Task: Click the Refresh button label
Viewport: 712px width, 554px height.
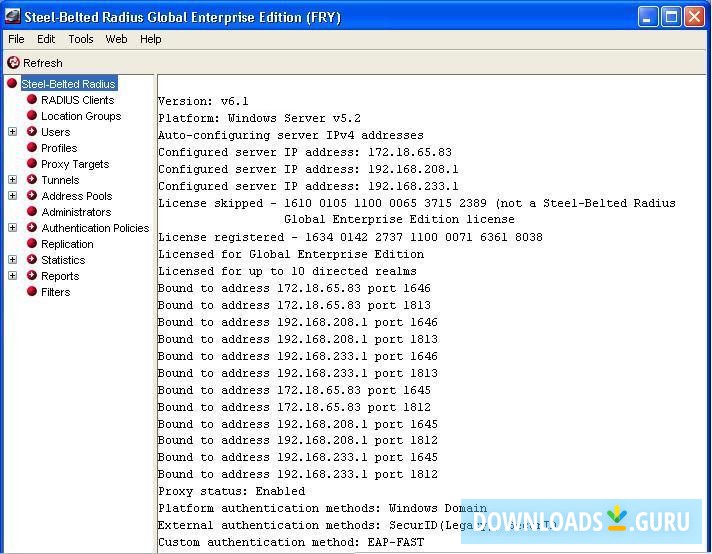Action: click(x=43, y=63)
